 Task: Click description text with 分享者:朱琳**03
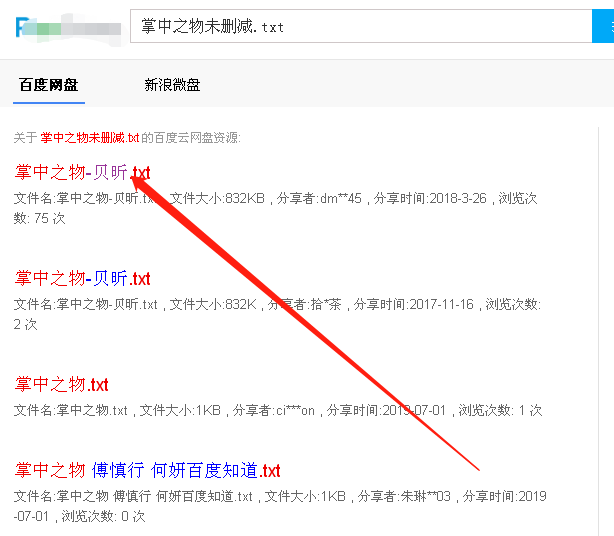280,506
